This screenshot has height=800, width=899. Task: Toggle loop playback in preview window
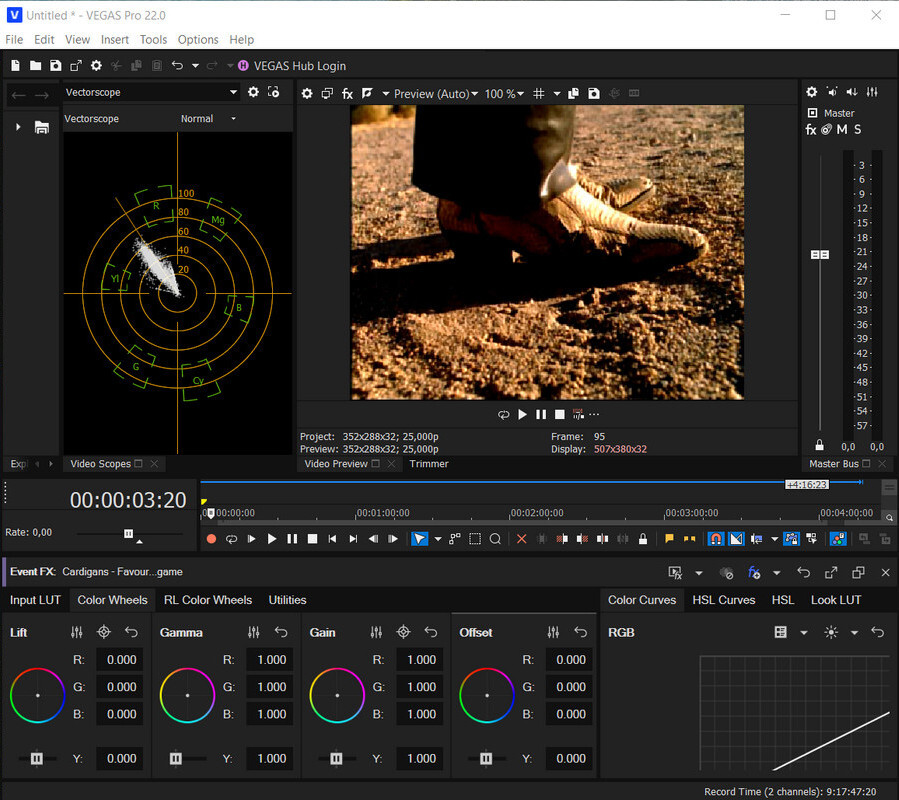503,414
